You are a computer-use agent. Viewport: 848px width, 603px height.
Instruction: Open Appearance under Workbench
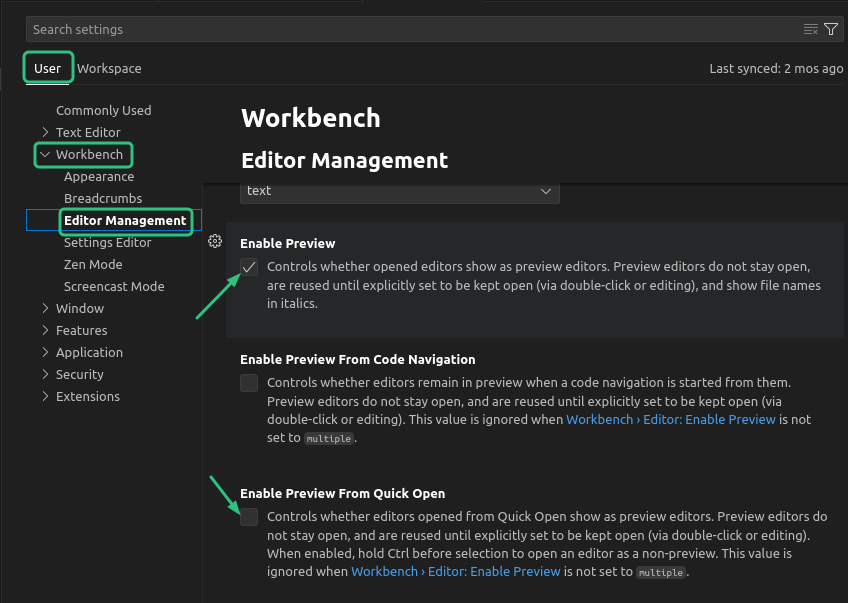pyautogui.click(x=99, y=176)
